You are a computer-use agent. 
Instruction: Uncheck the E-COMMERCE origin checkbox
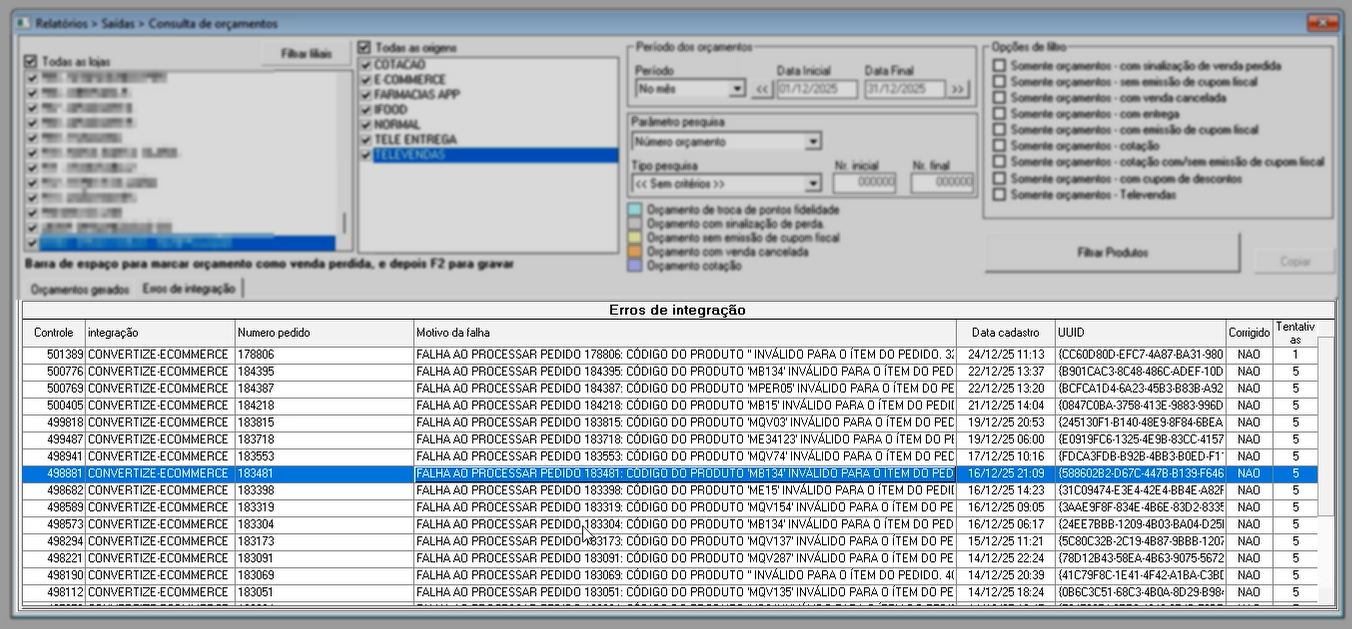coord(367,79)
